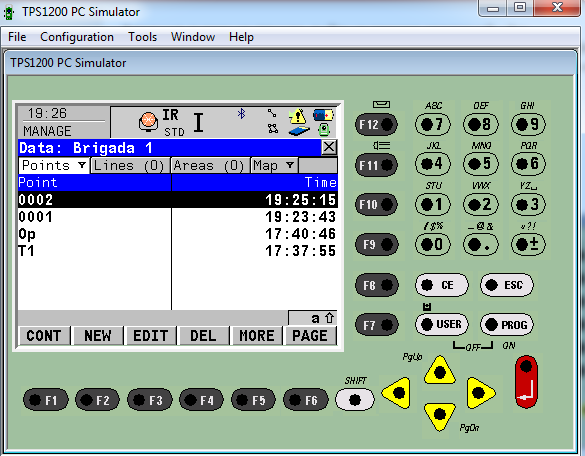Click the F5 key below screen
The width and height of the screenshot is (585, 456).
(254, 400)
